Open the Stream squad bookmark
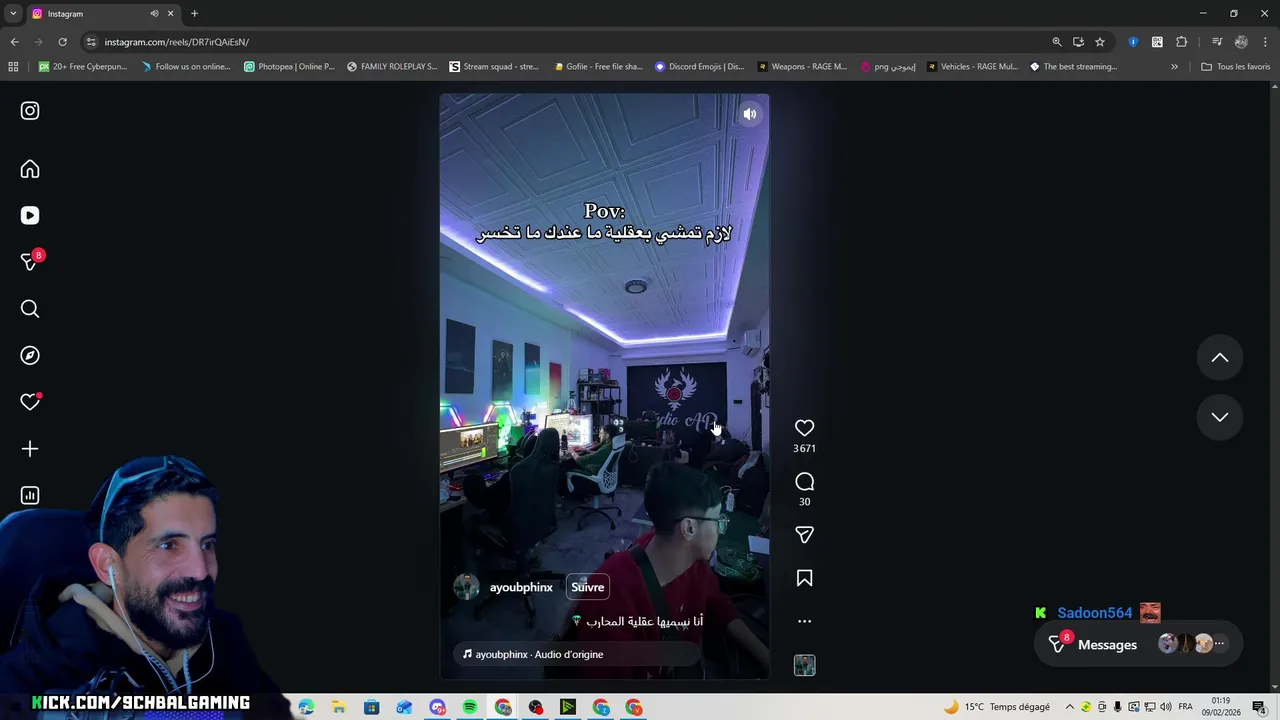This screenshot has width=1280, height=720. pos(494,67)
